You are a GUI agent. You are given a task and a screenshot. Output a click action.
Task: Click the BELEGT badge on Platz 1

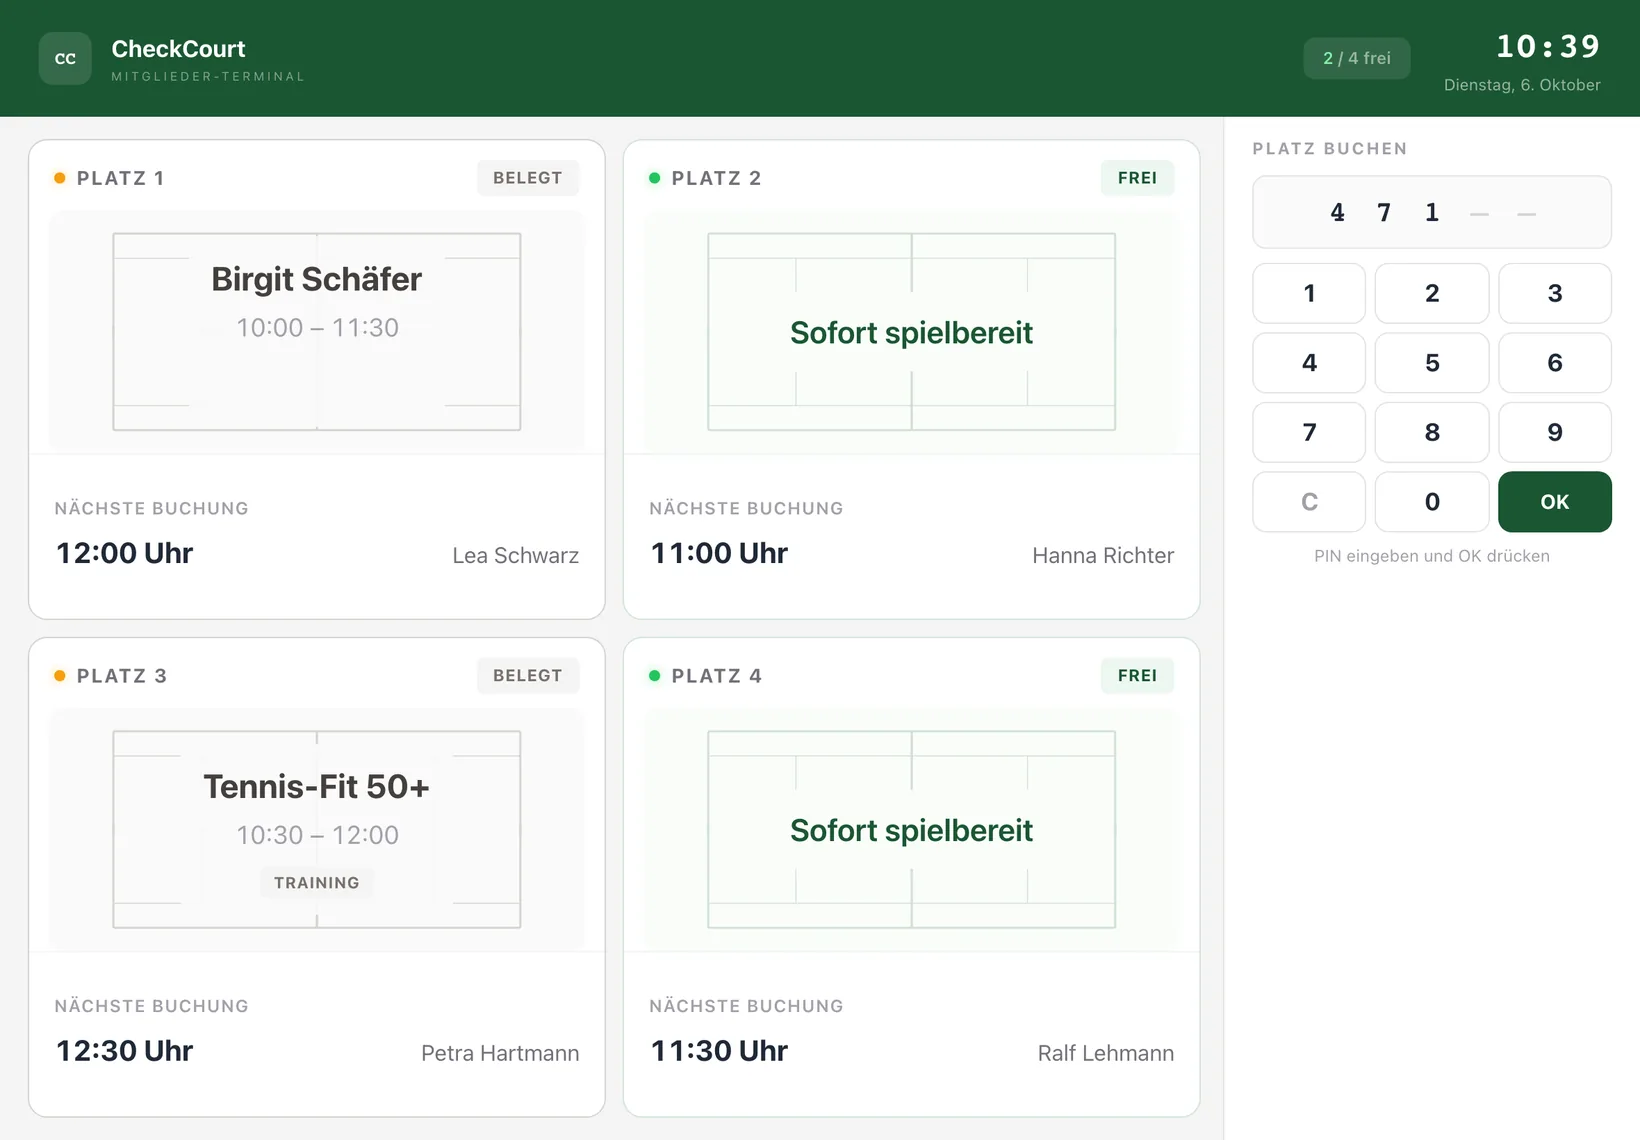[x=528, y=178]
